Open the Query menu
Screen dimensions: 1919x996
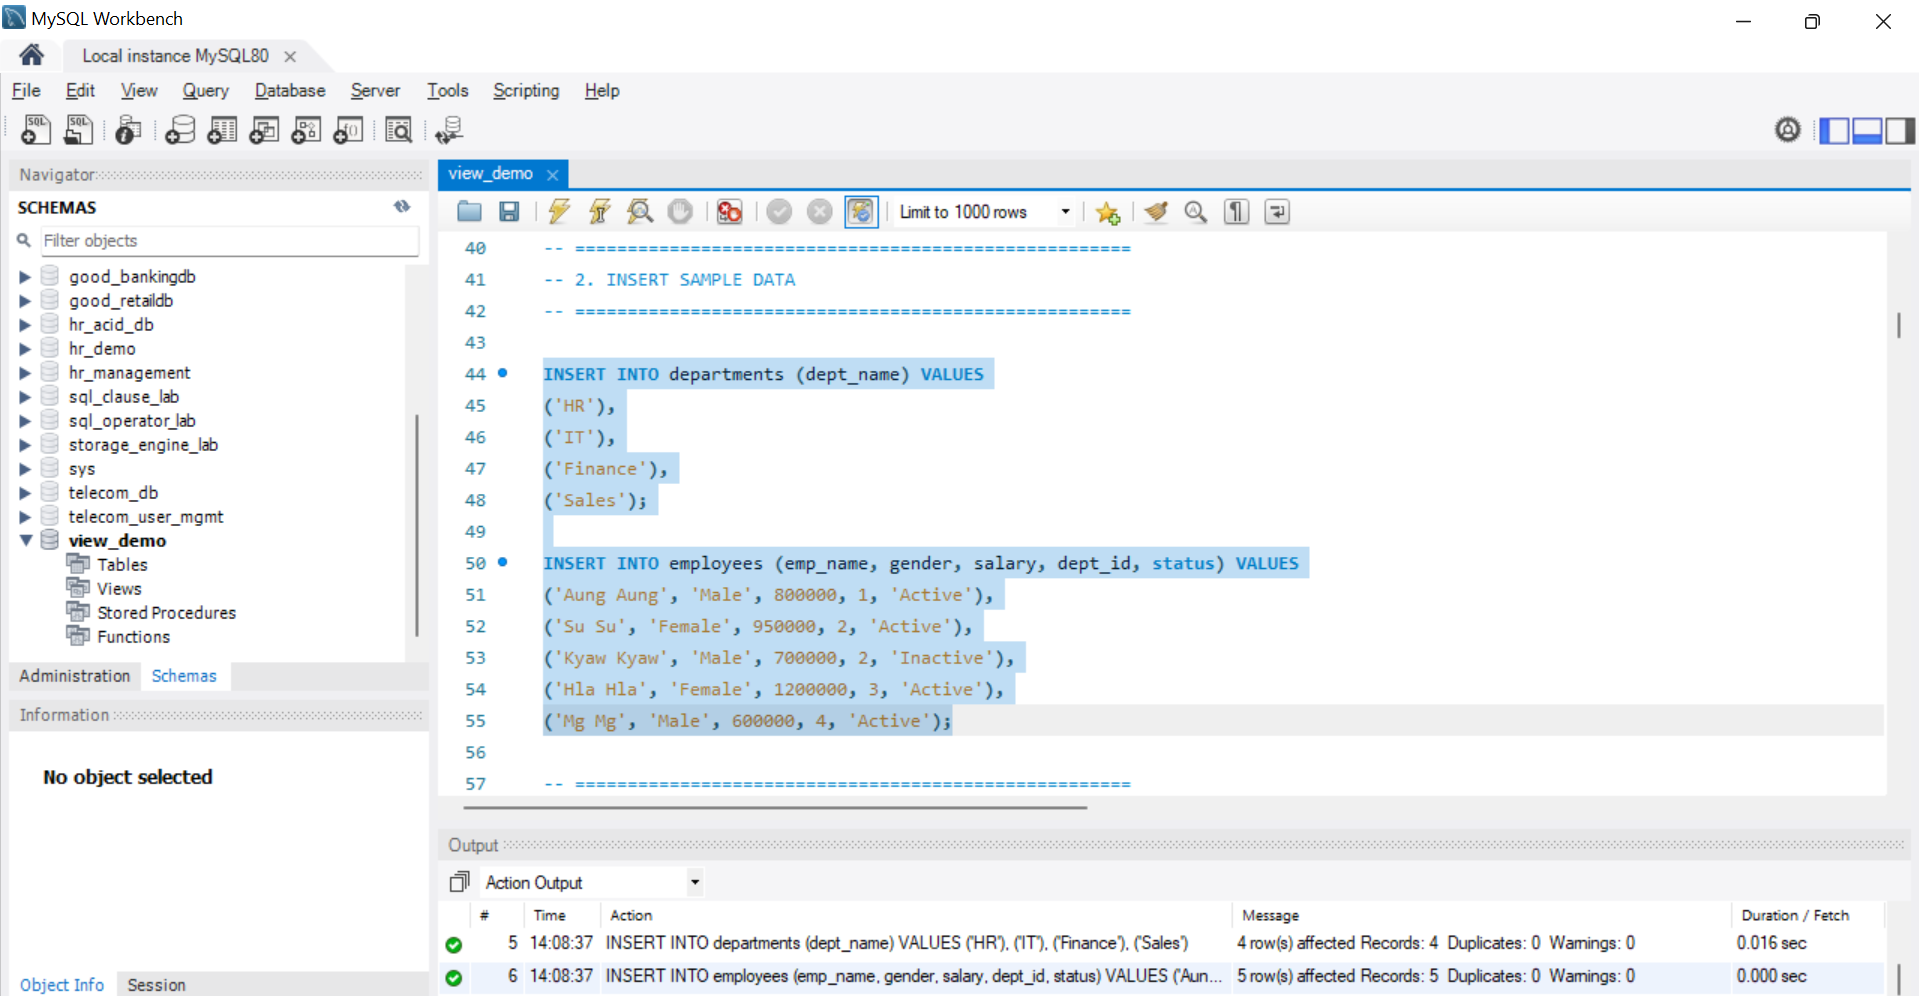tap(205, 90)
